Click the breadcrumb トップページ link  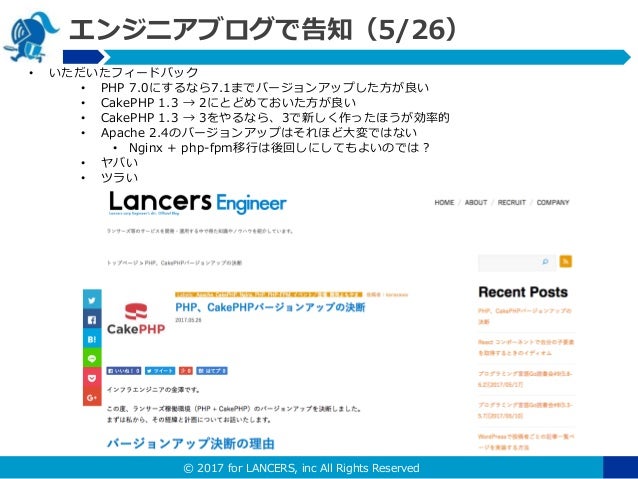(x=120, y=263)
